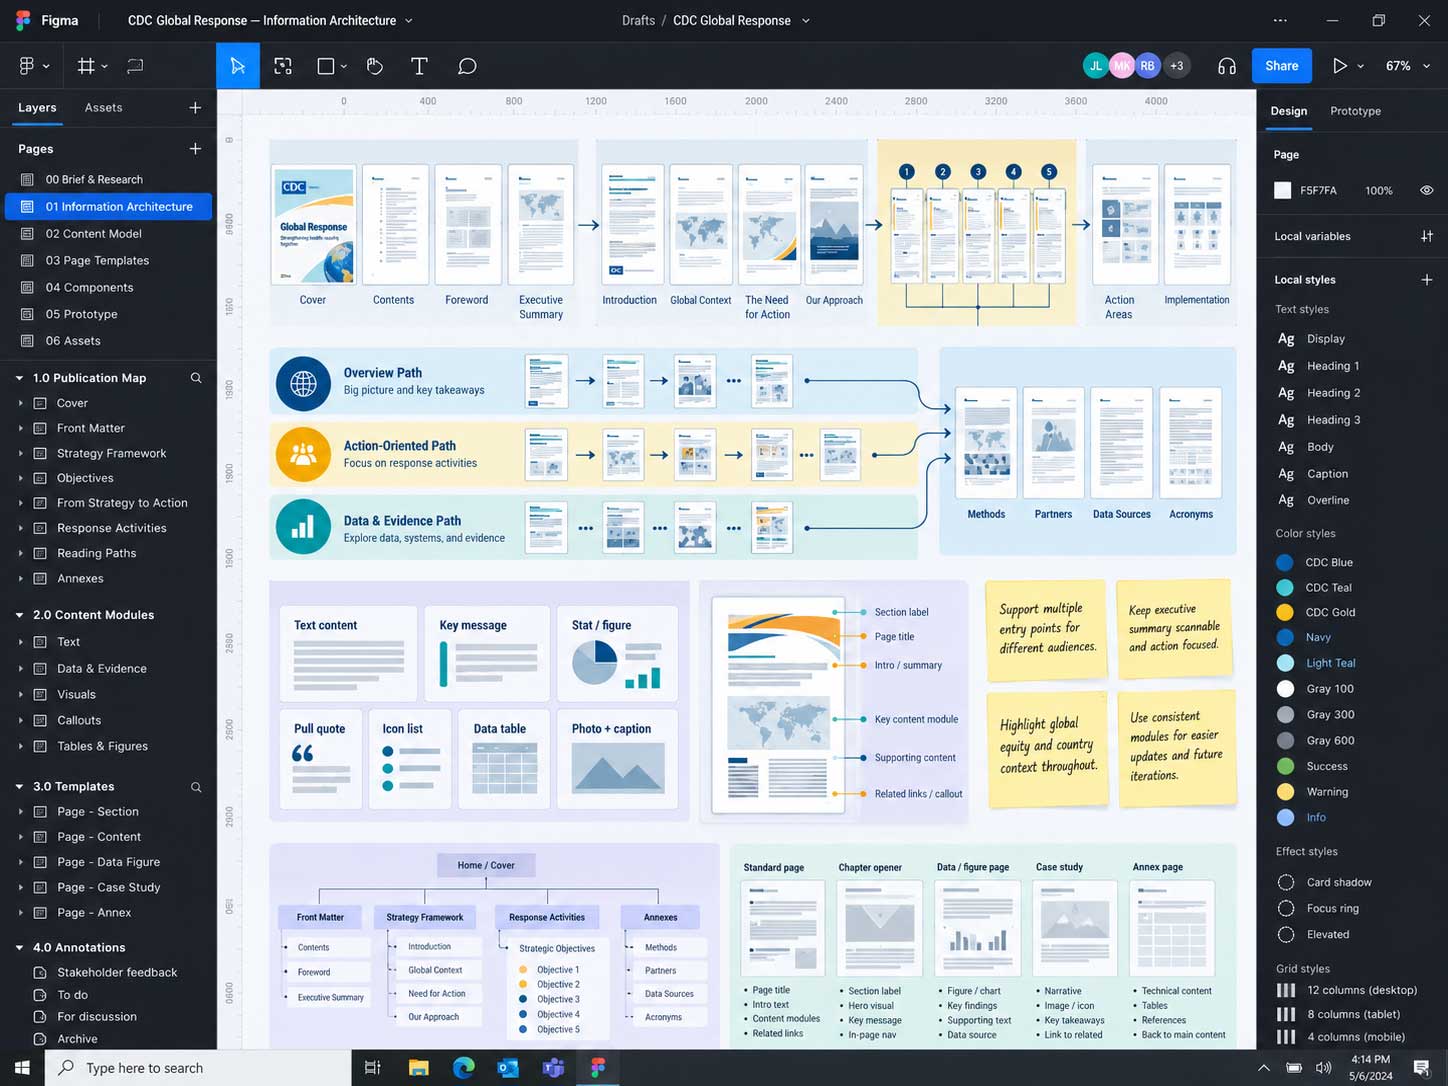
Task: Select the Comment tool
Action: point(467,66)
